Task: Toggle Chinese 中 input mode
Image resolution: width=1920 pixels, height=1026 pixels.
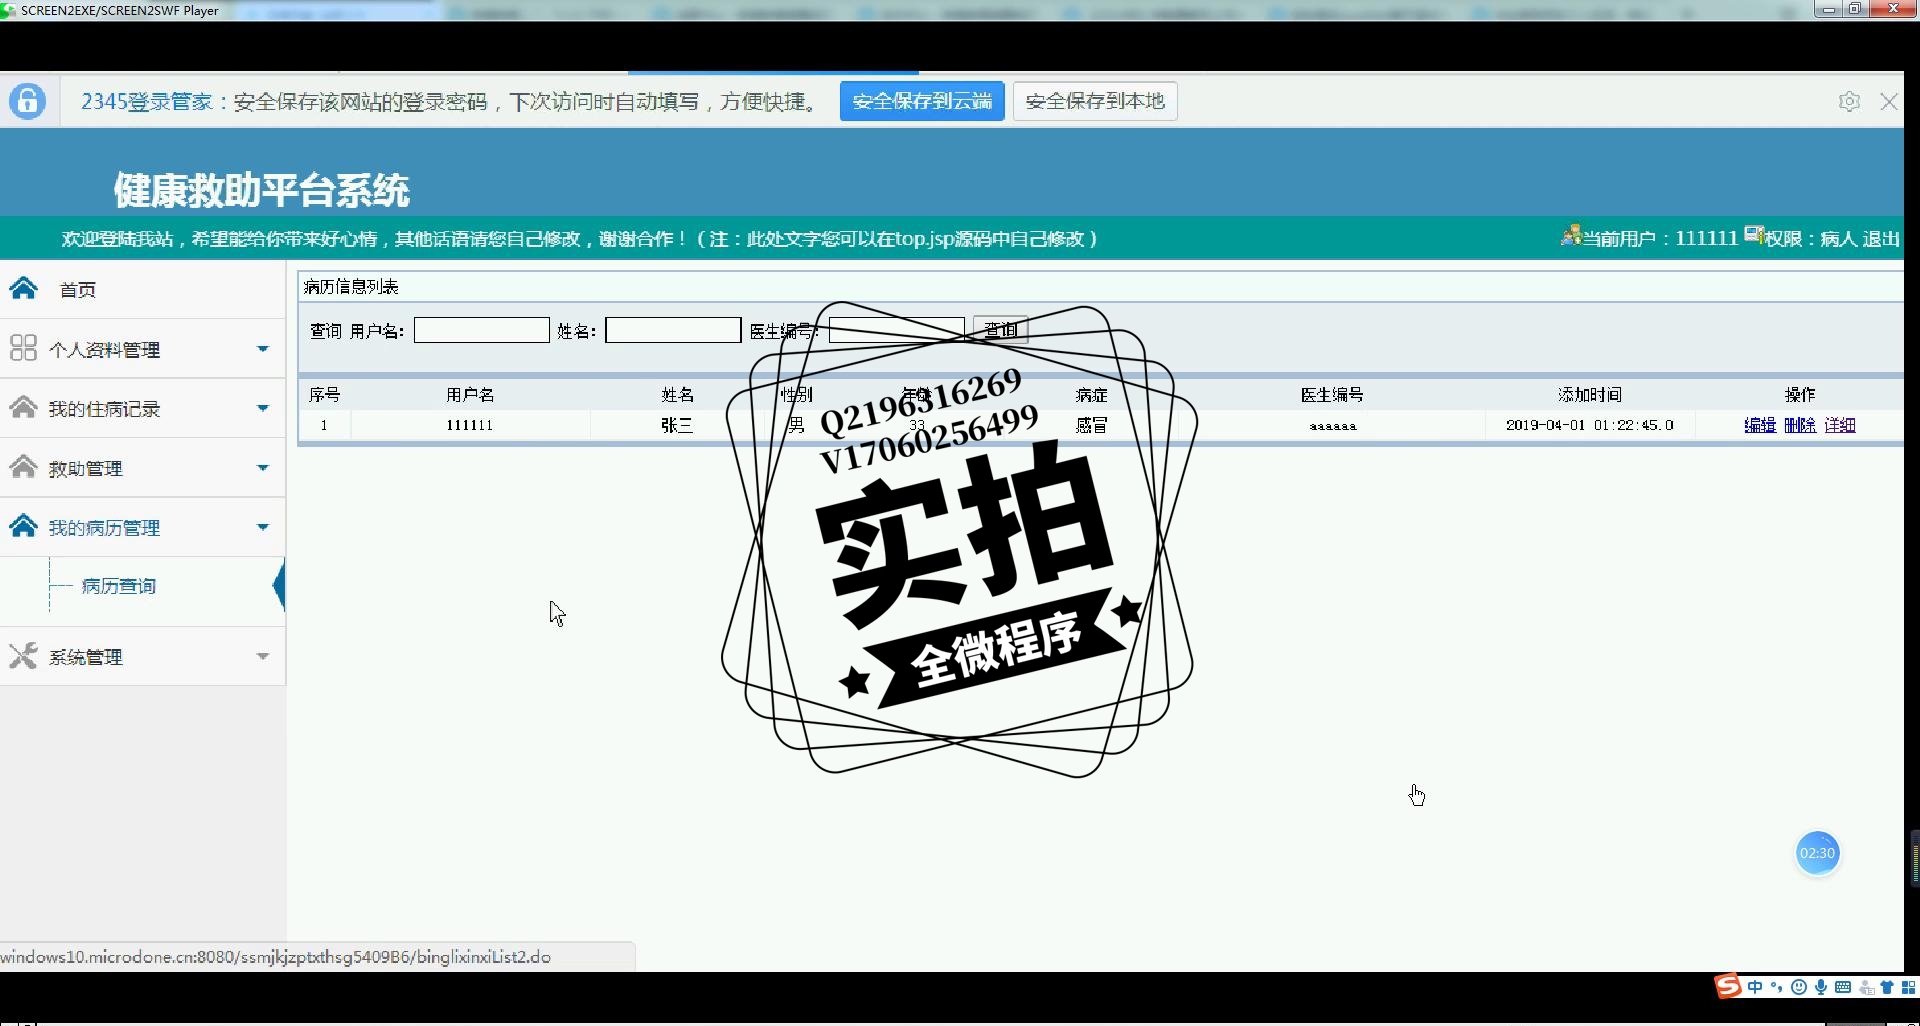Action: 1755,987
